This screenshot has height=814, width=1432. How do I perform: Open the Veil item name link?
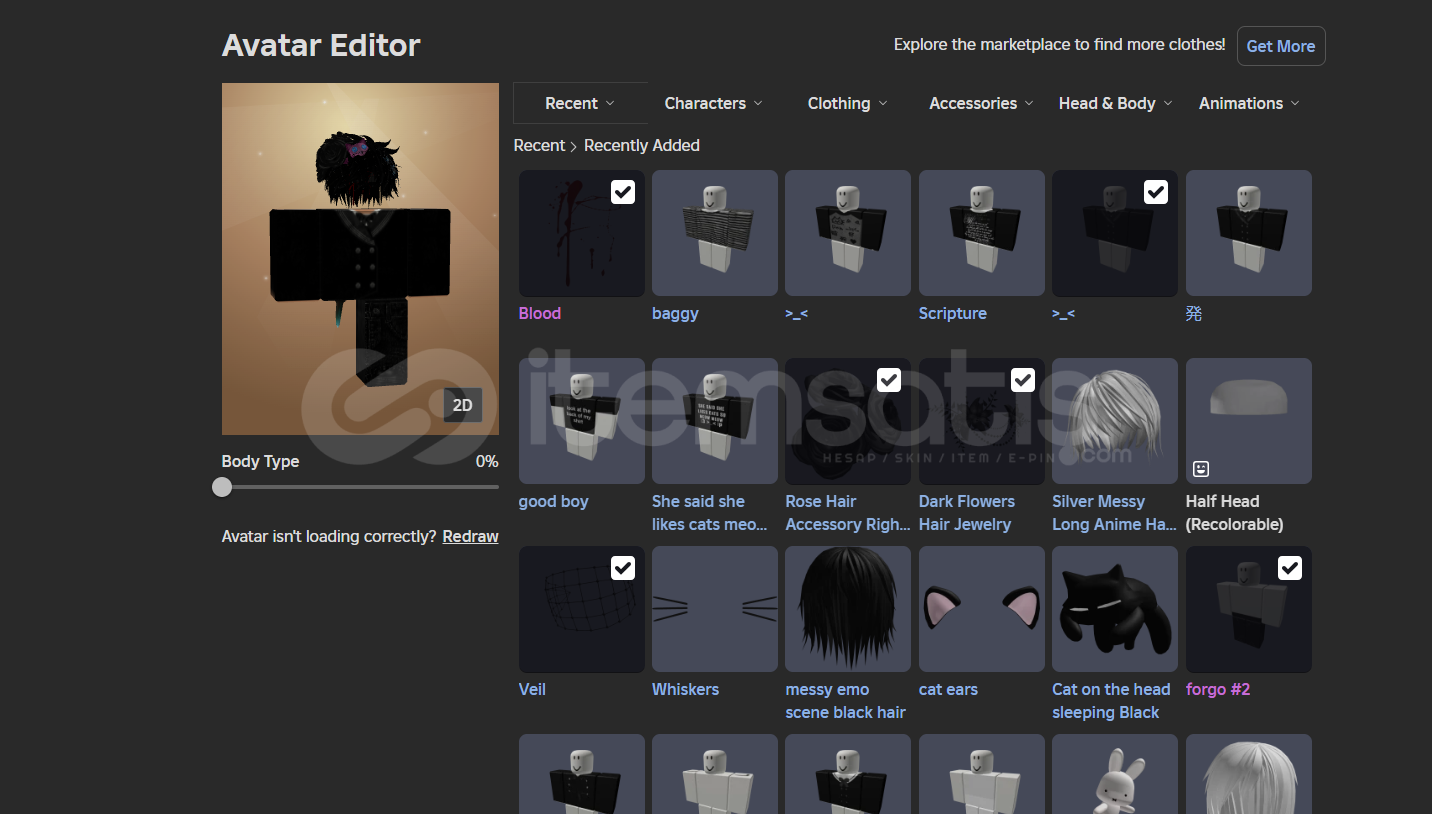pos(532,689)
